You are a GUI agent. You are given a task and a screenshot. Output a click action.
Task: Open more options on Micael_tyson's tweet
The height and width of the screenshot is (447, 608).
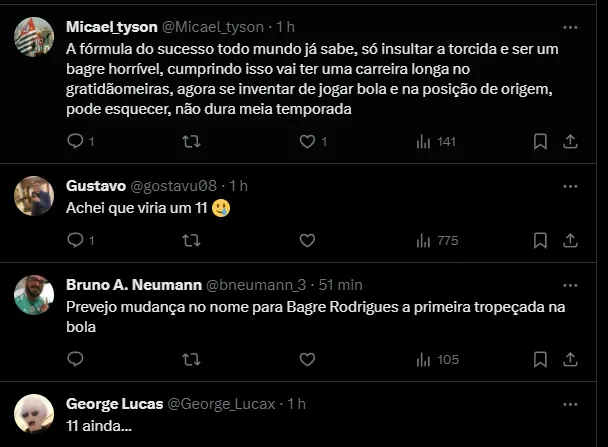[x=570, y=27]
